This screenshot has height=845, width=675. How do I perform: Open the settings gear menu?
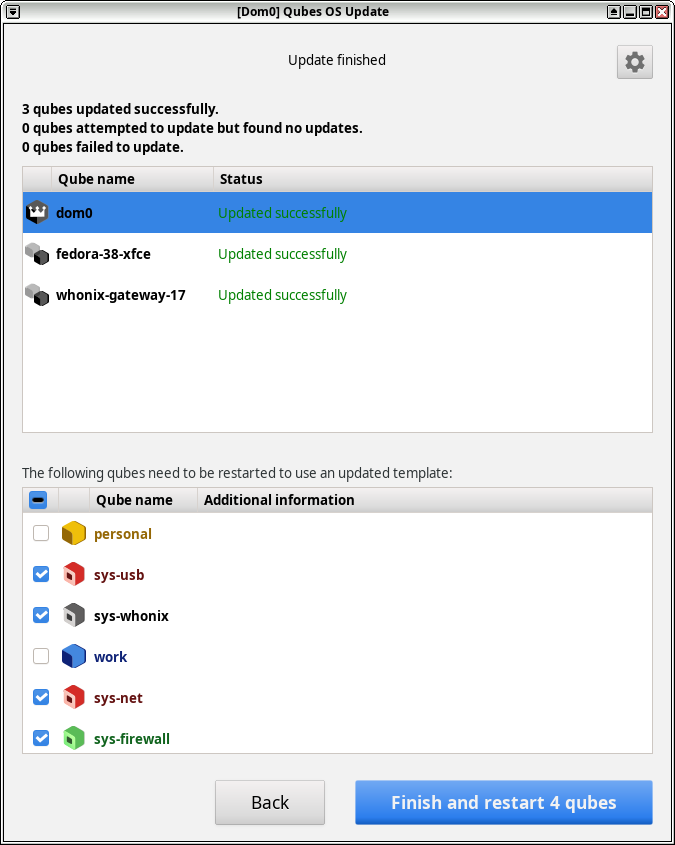[634, 61]
